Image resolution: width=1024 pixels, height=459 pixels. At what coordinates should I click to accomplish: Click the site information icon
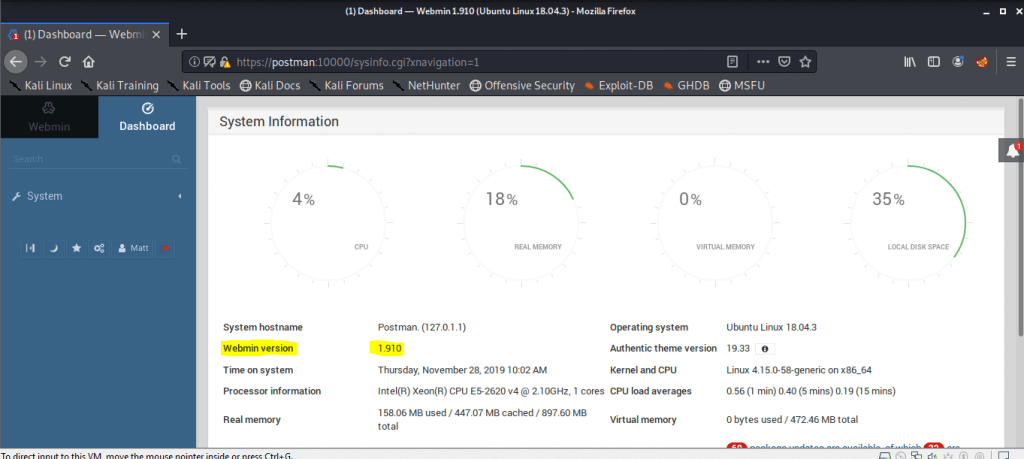tap(194, 62)
